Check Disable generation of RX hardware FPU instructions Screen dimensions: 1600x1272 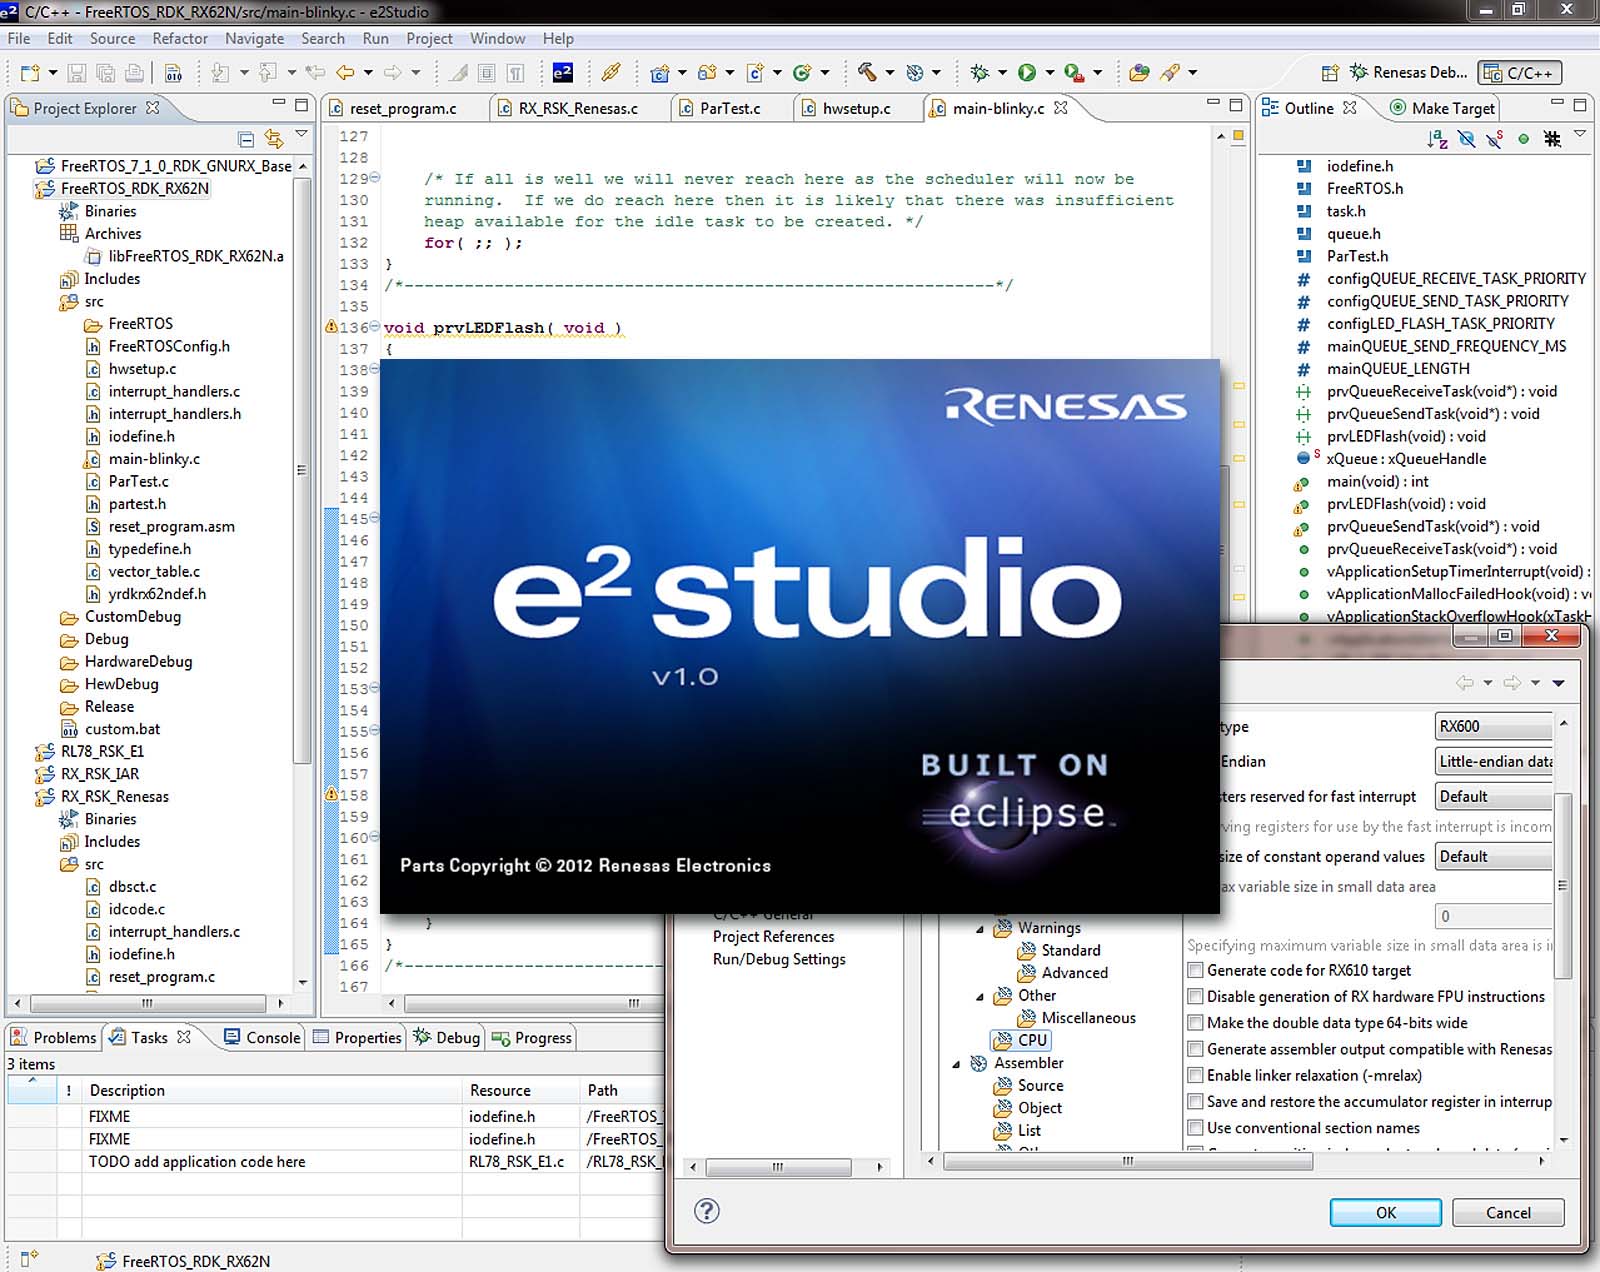click(x=1195, y=996)
